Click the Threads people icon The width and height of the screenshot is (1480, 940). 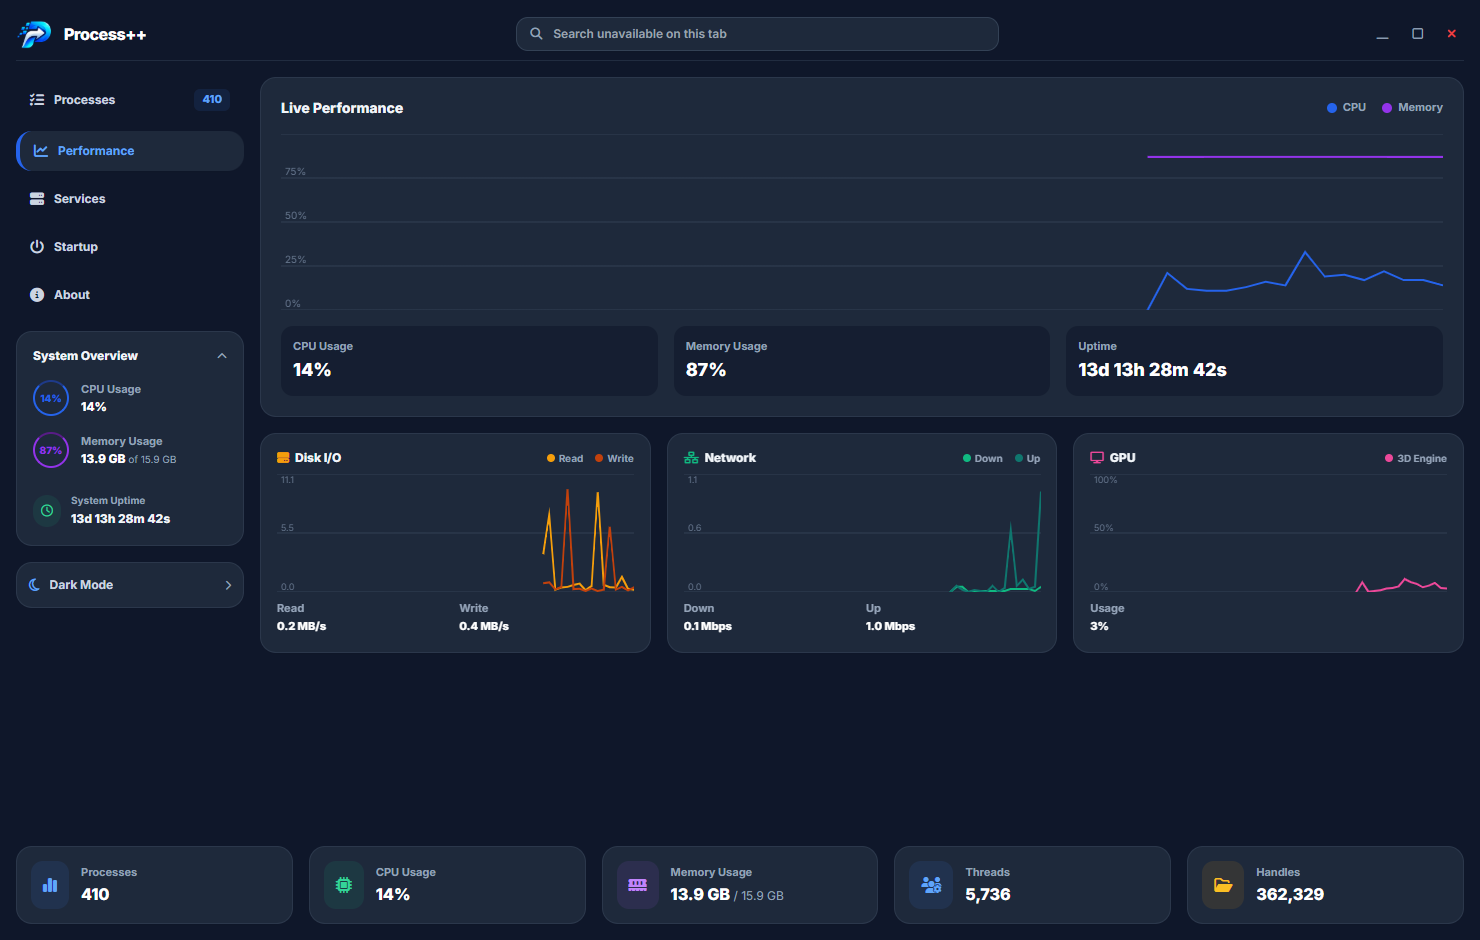pos(931,885)
